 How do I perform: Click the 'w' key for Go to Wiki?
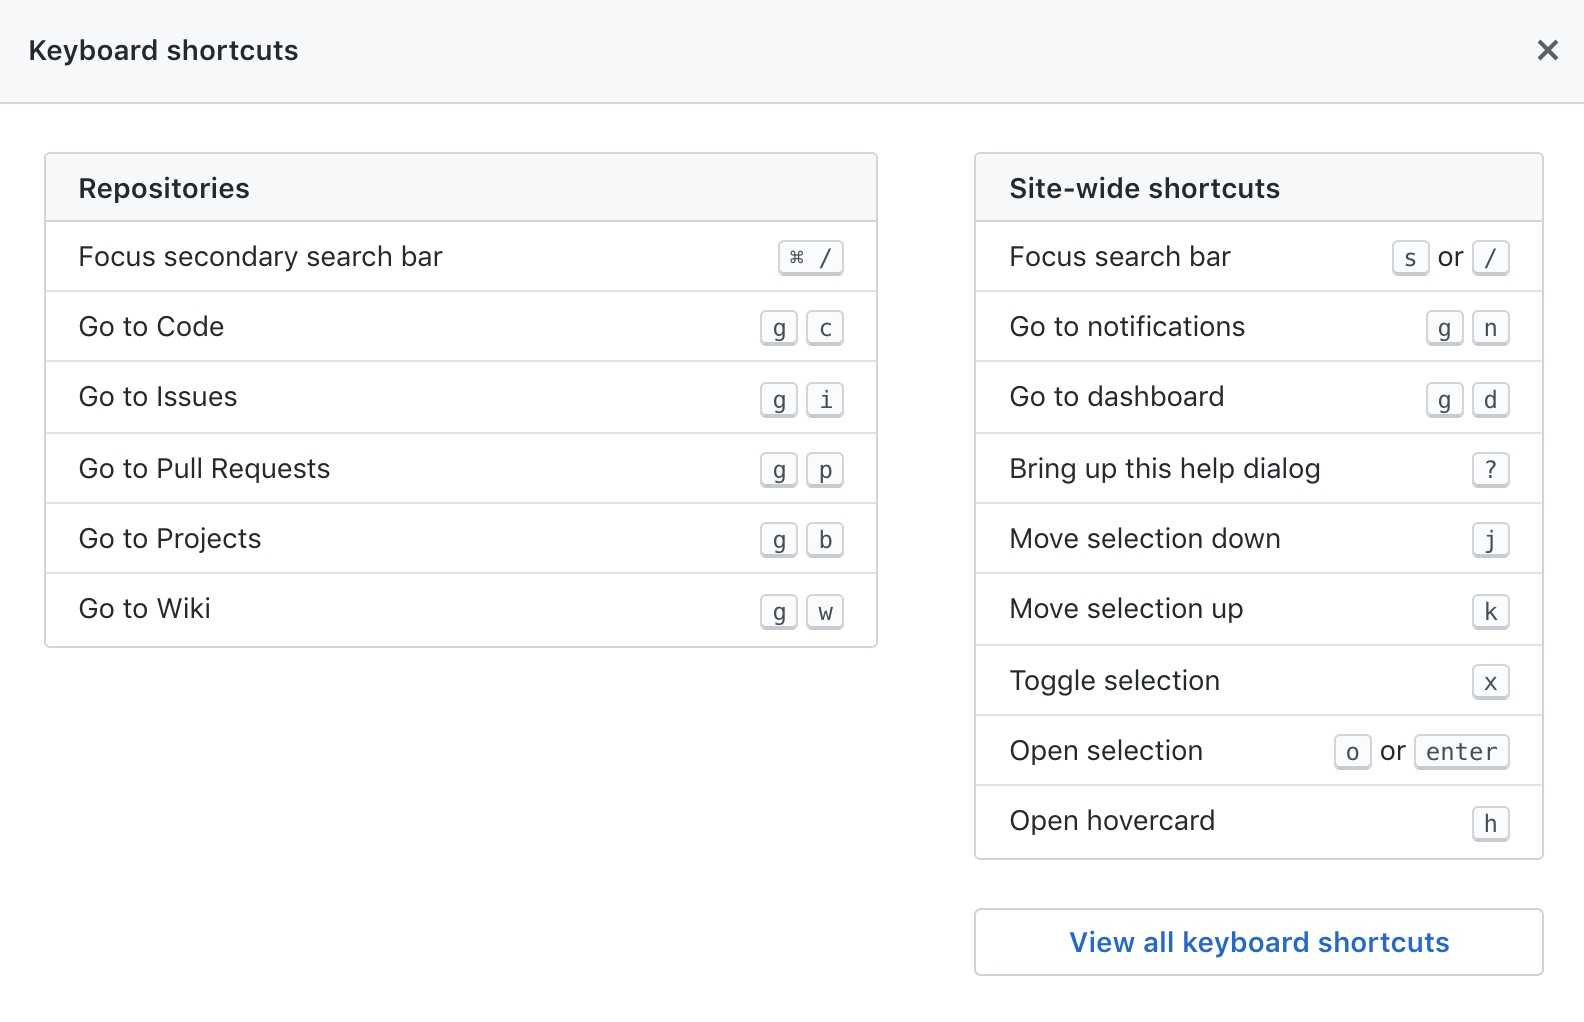pos(825,612)
